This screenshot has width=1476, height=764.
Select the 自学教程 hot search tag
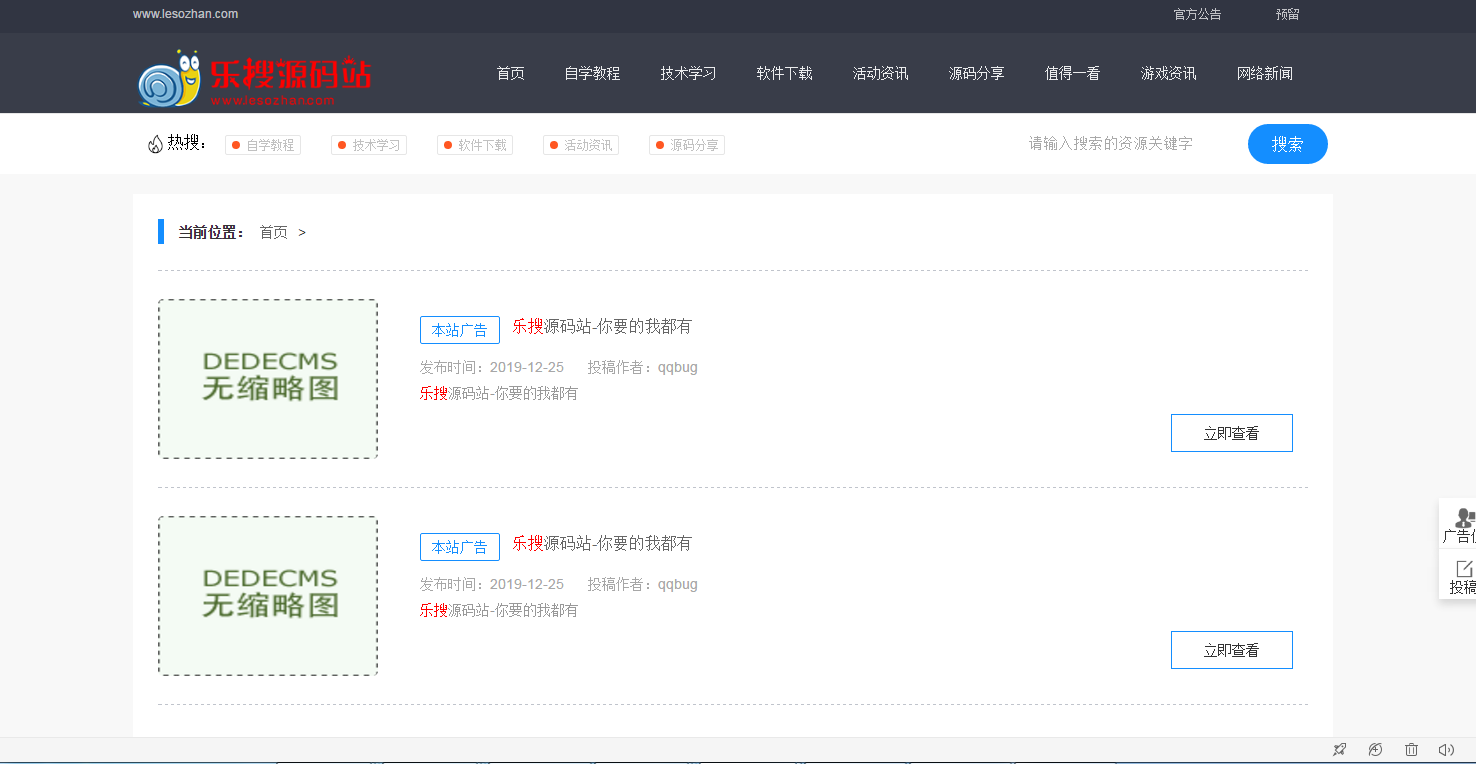pos(263,145)
